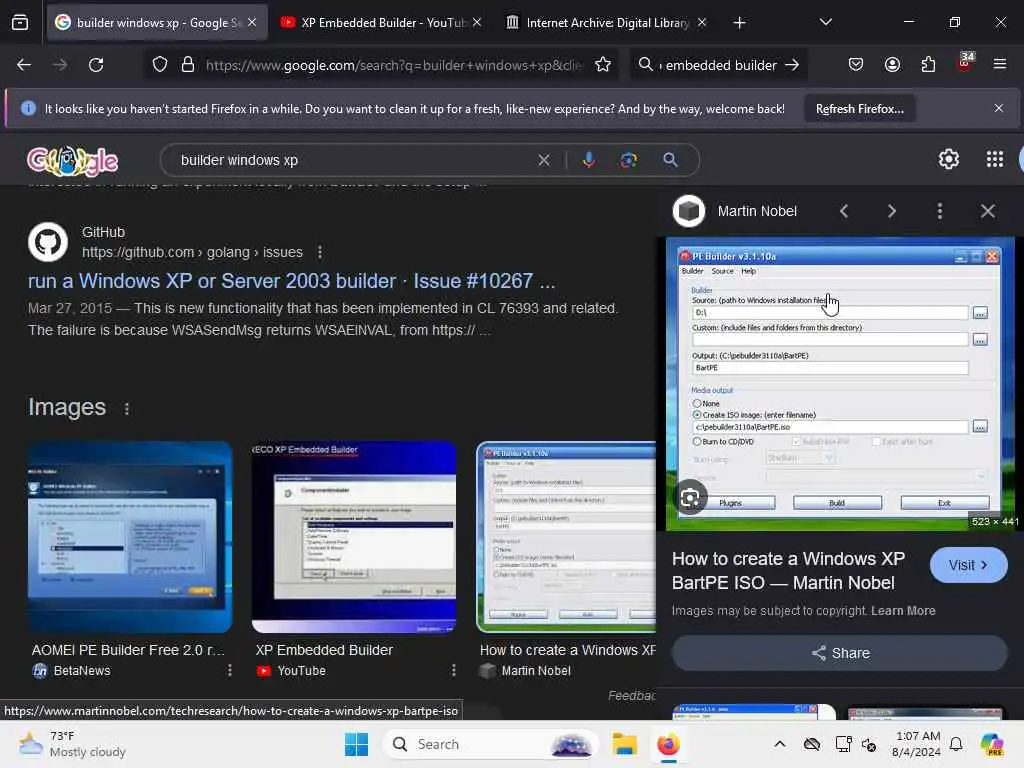Click the large PE Builder preview image
The width and height of the screenshot is (1024, 768).
click(x=840, y=384)
